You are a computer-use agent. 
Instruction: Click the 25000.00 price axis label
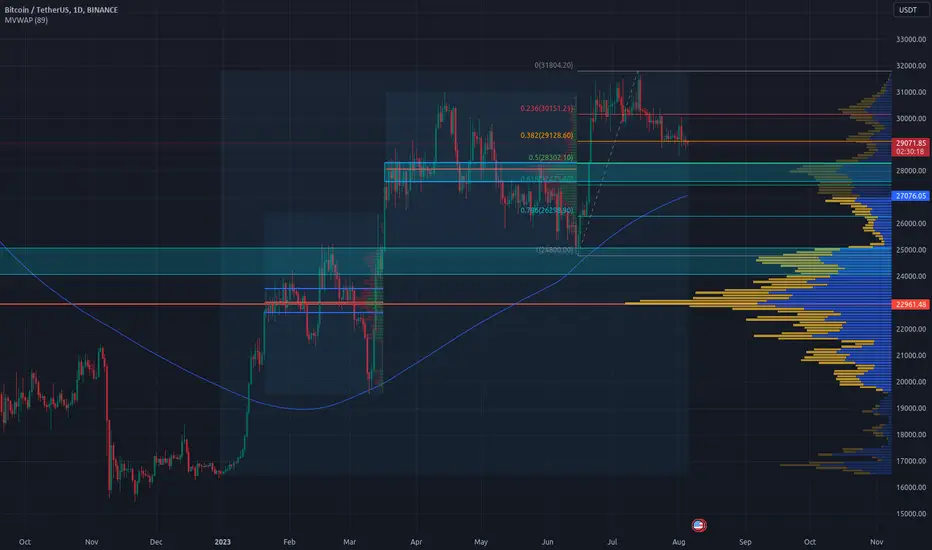911,250
